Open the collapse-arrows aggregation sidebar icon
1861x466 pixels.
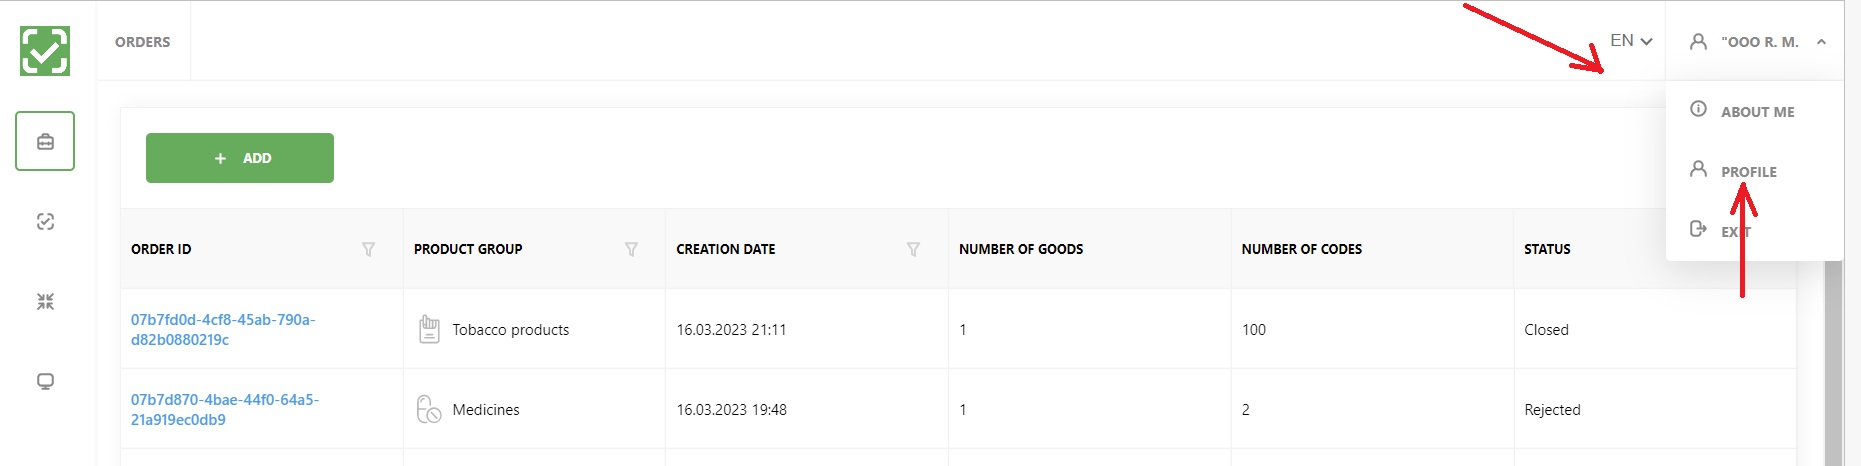click(45, 301)
